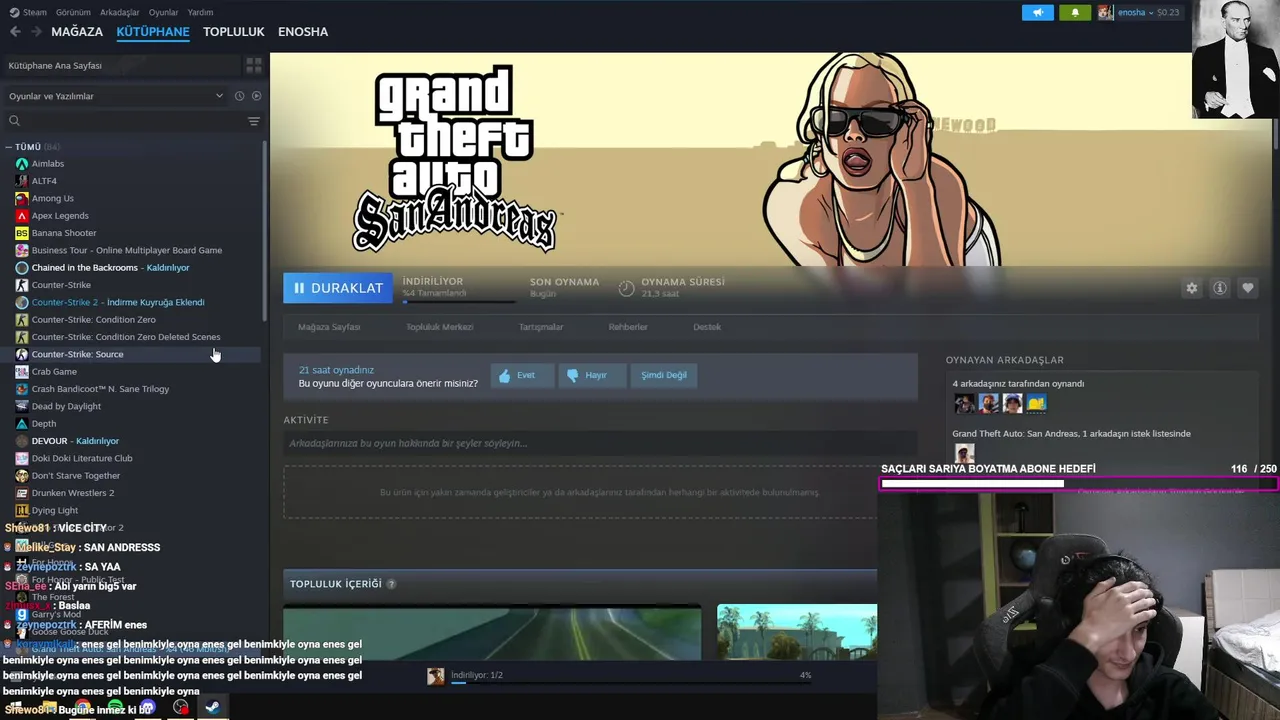Image resolution: width=1280 pixels, height=720 pixels.
Task: Open Rehberler link
Action: click(x=628, y=327)
